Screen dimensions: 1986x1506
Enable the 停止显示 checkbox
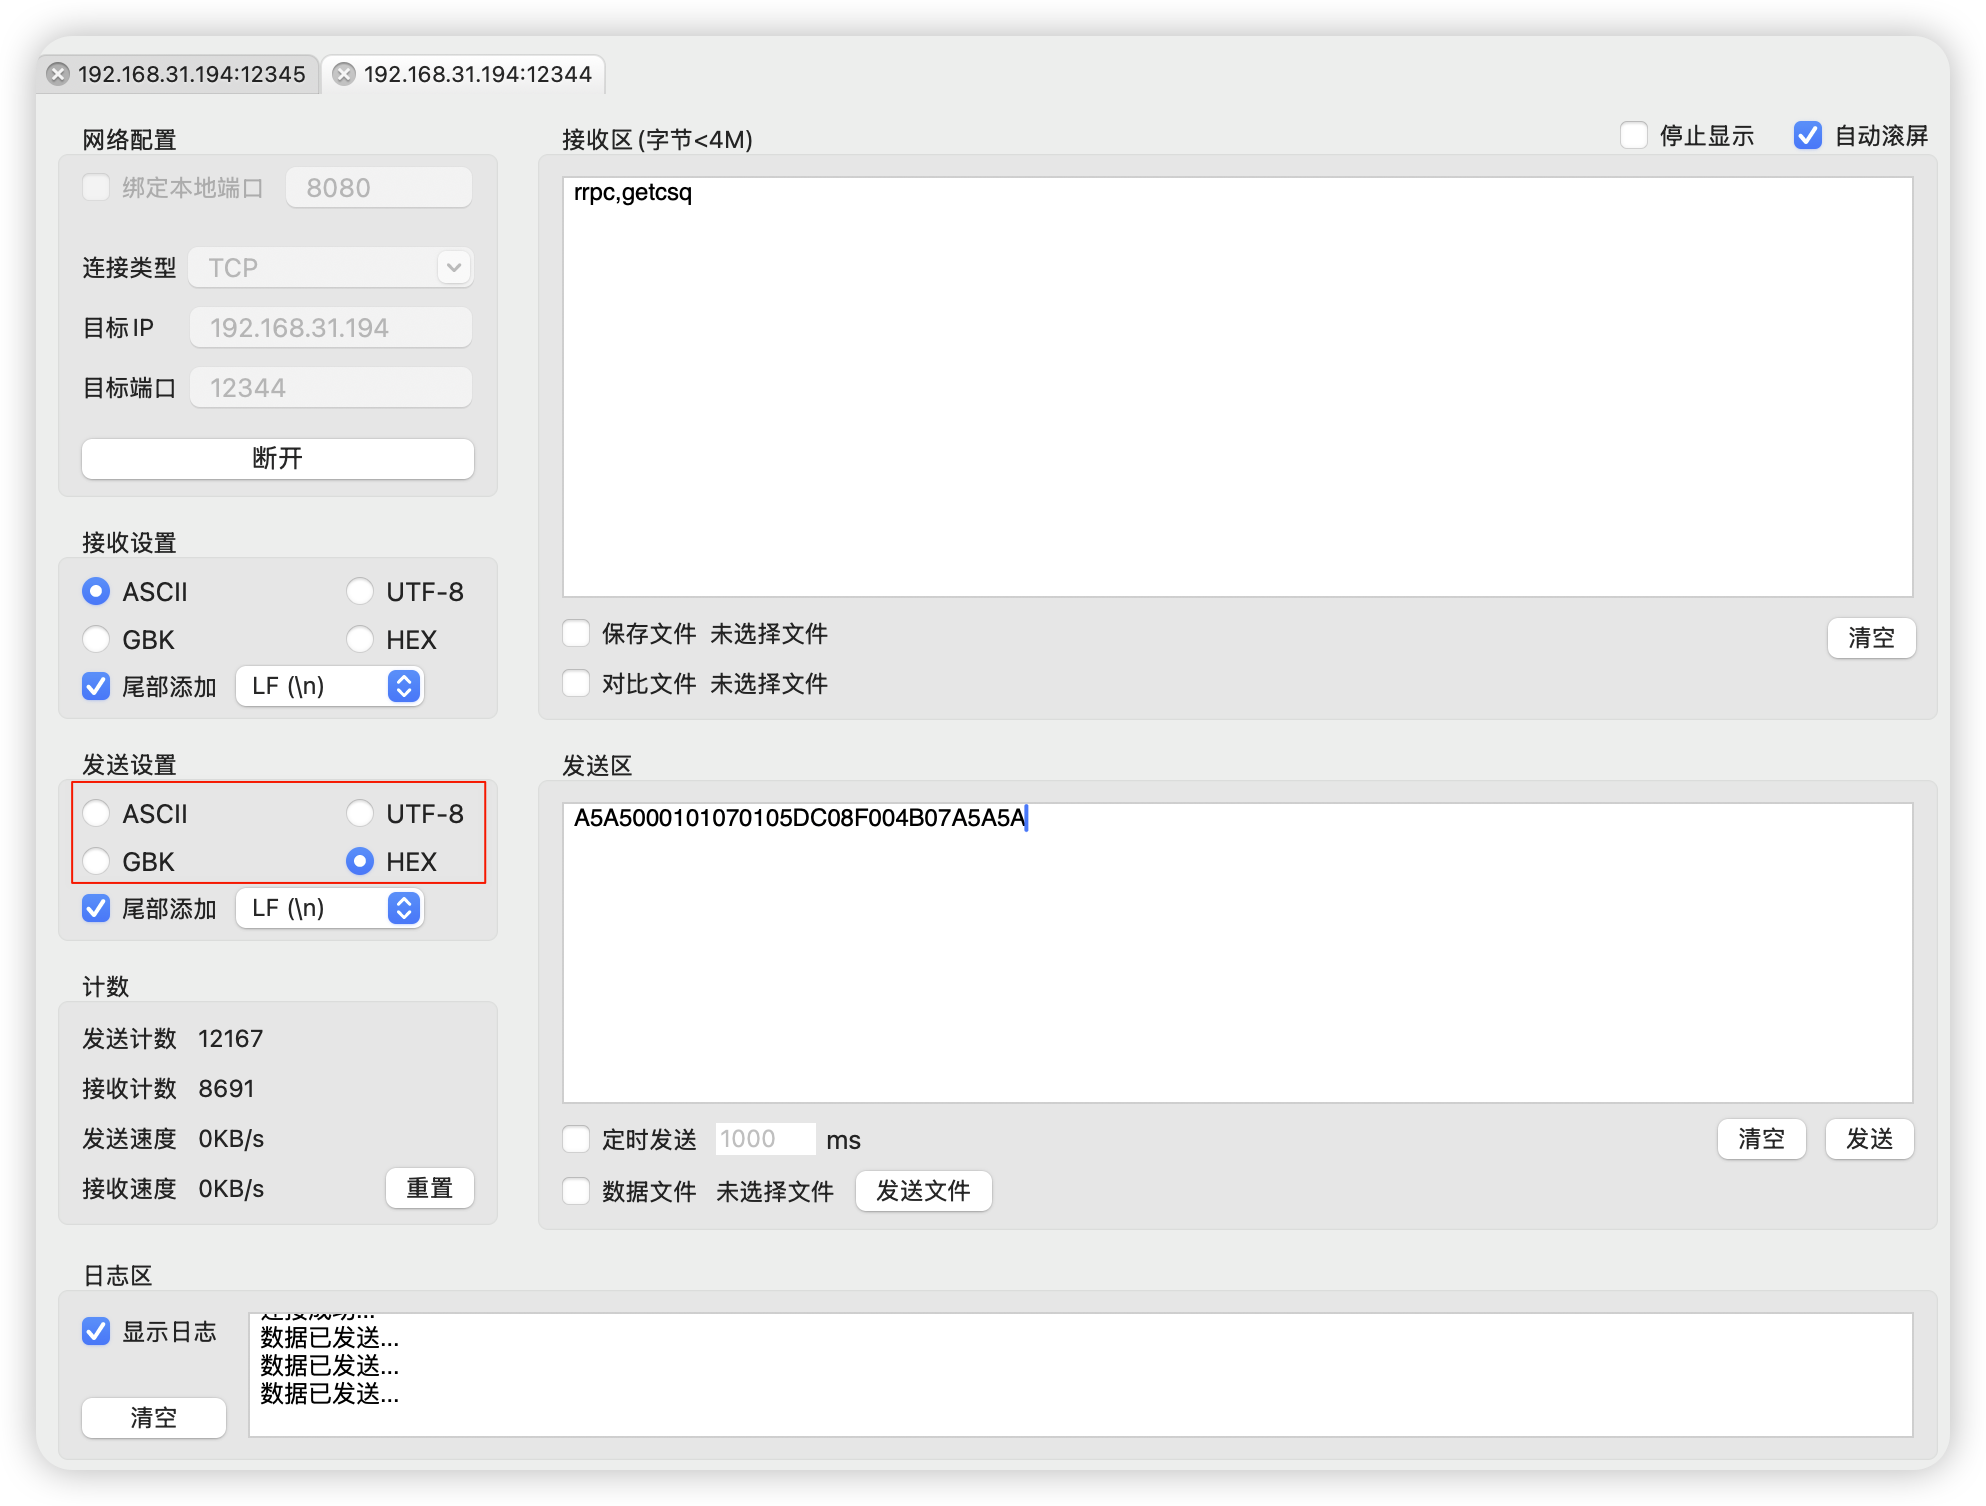pyautogui.click(x=1633, y=135)
